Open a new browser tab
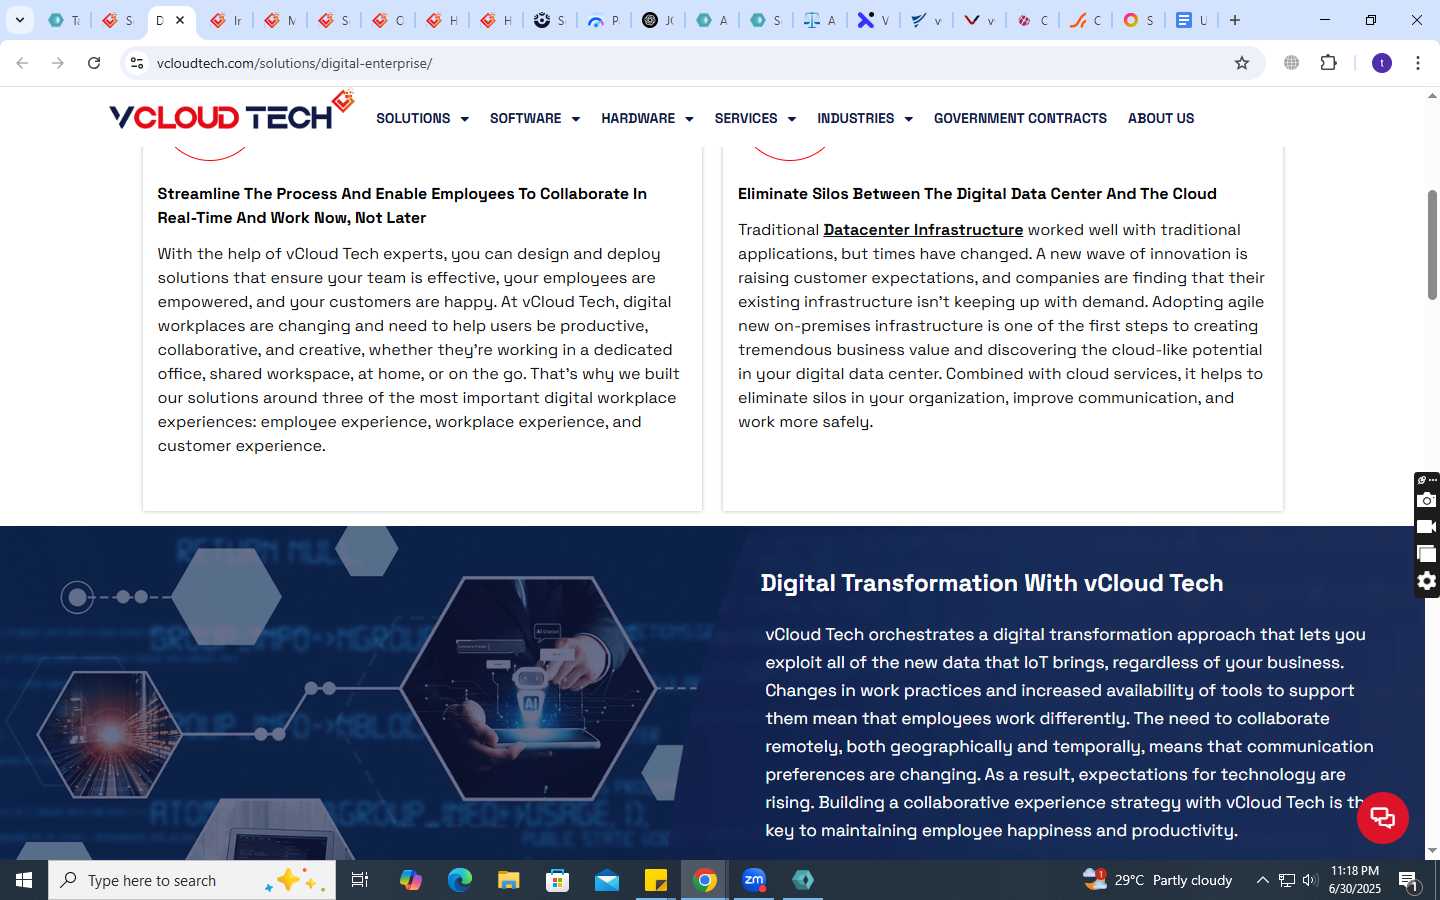The height and width of the screenshot is (900, 1440). [x=1235, y=20]
